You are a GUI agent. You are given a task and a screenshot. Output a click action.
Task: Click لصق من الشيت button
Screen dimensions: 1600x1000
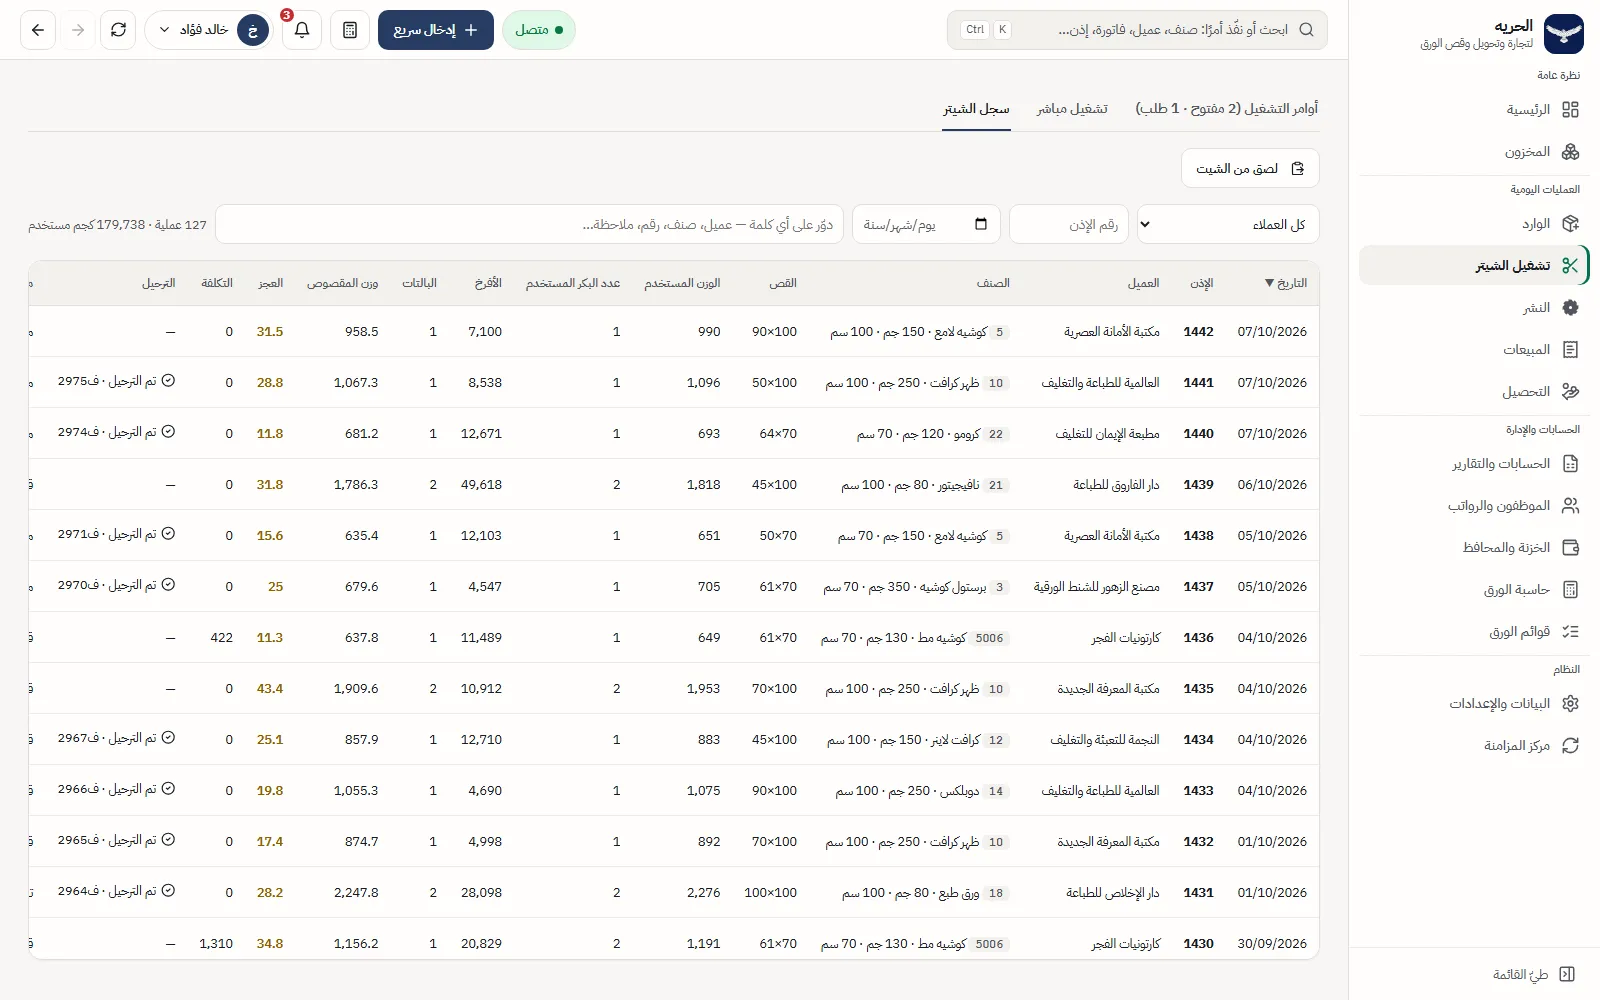point(1250,169)
